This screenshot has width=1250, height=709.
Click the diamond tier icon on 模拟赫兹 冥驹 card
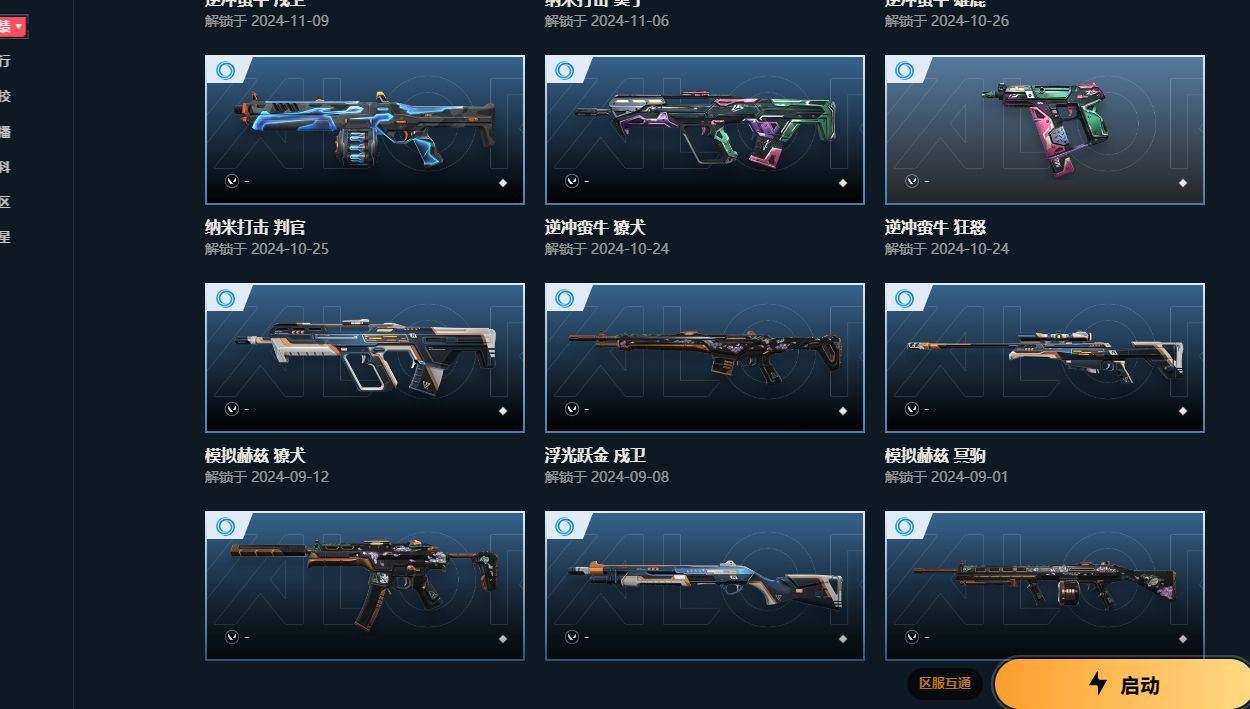point(1183,411)
